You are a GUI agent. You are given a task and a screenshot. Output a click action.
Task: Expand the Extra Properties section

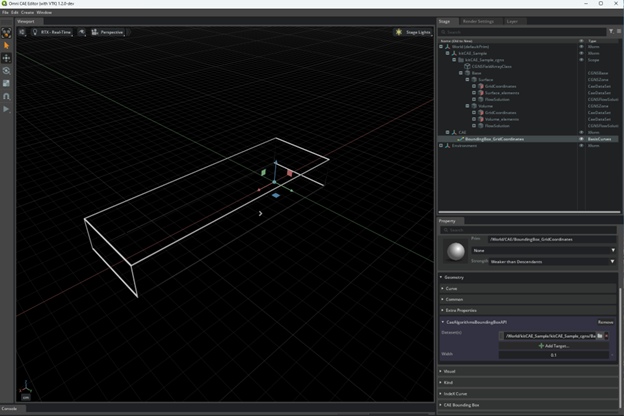(528, 310)
